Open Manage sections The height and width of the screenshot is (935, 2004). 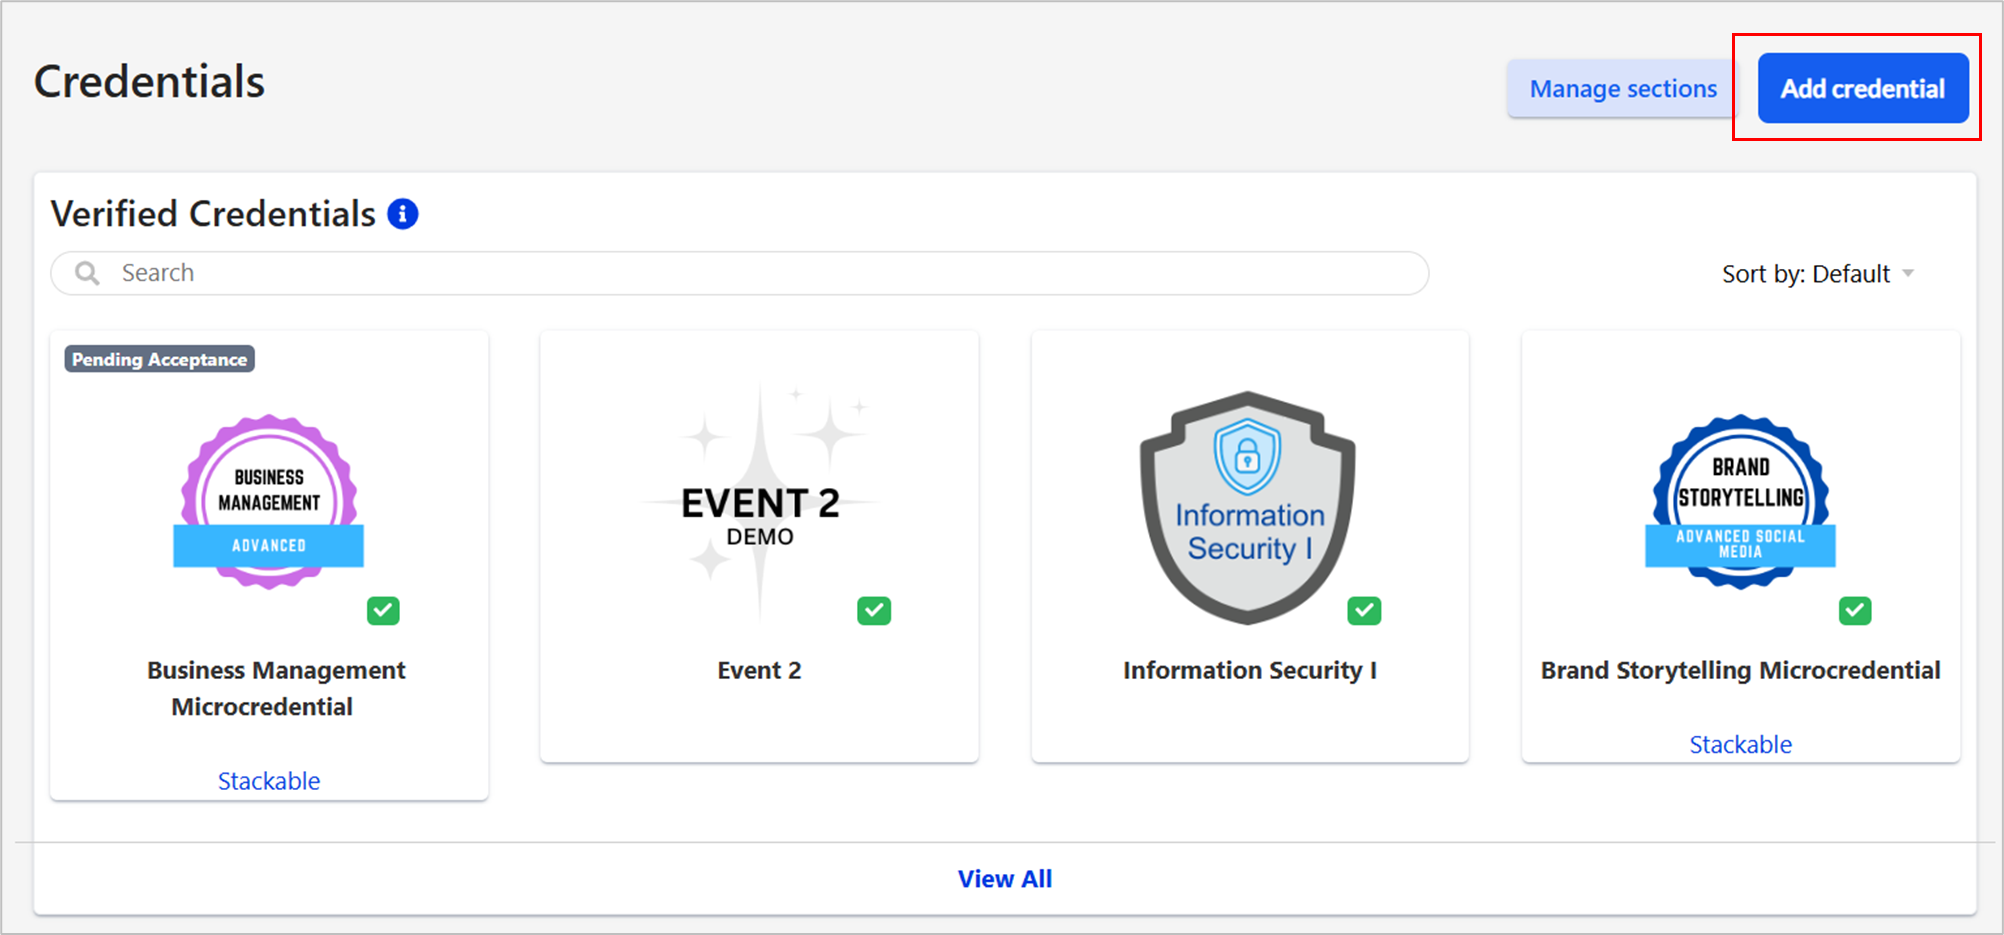tap(1622, 89)
